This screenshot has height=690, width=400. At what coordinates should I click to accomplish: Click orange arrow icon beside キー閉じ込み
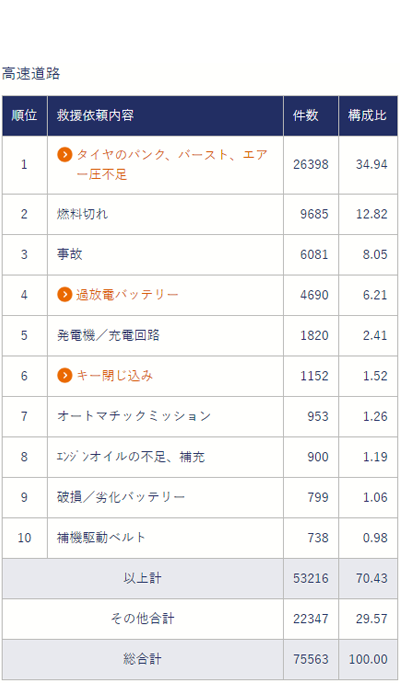pos(65,375)
